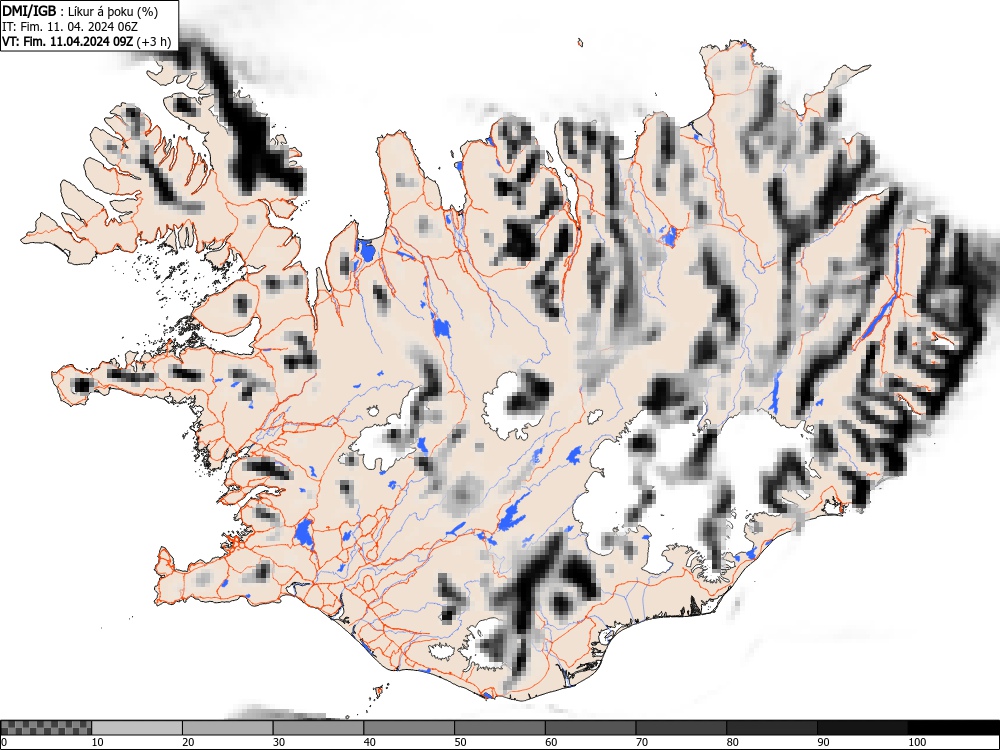Click the legend label '40'
Image resolution: width=1000 pixels, height=750 pixels.
pyautogui.click(x=370, y=742)
